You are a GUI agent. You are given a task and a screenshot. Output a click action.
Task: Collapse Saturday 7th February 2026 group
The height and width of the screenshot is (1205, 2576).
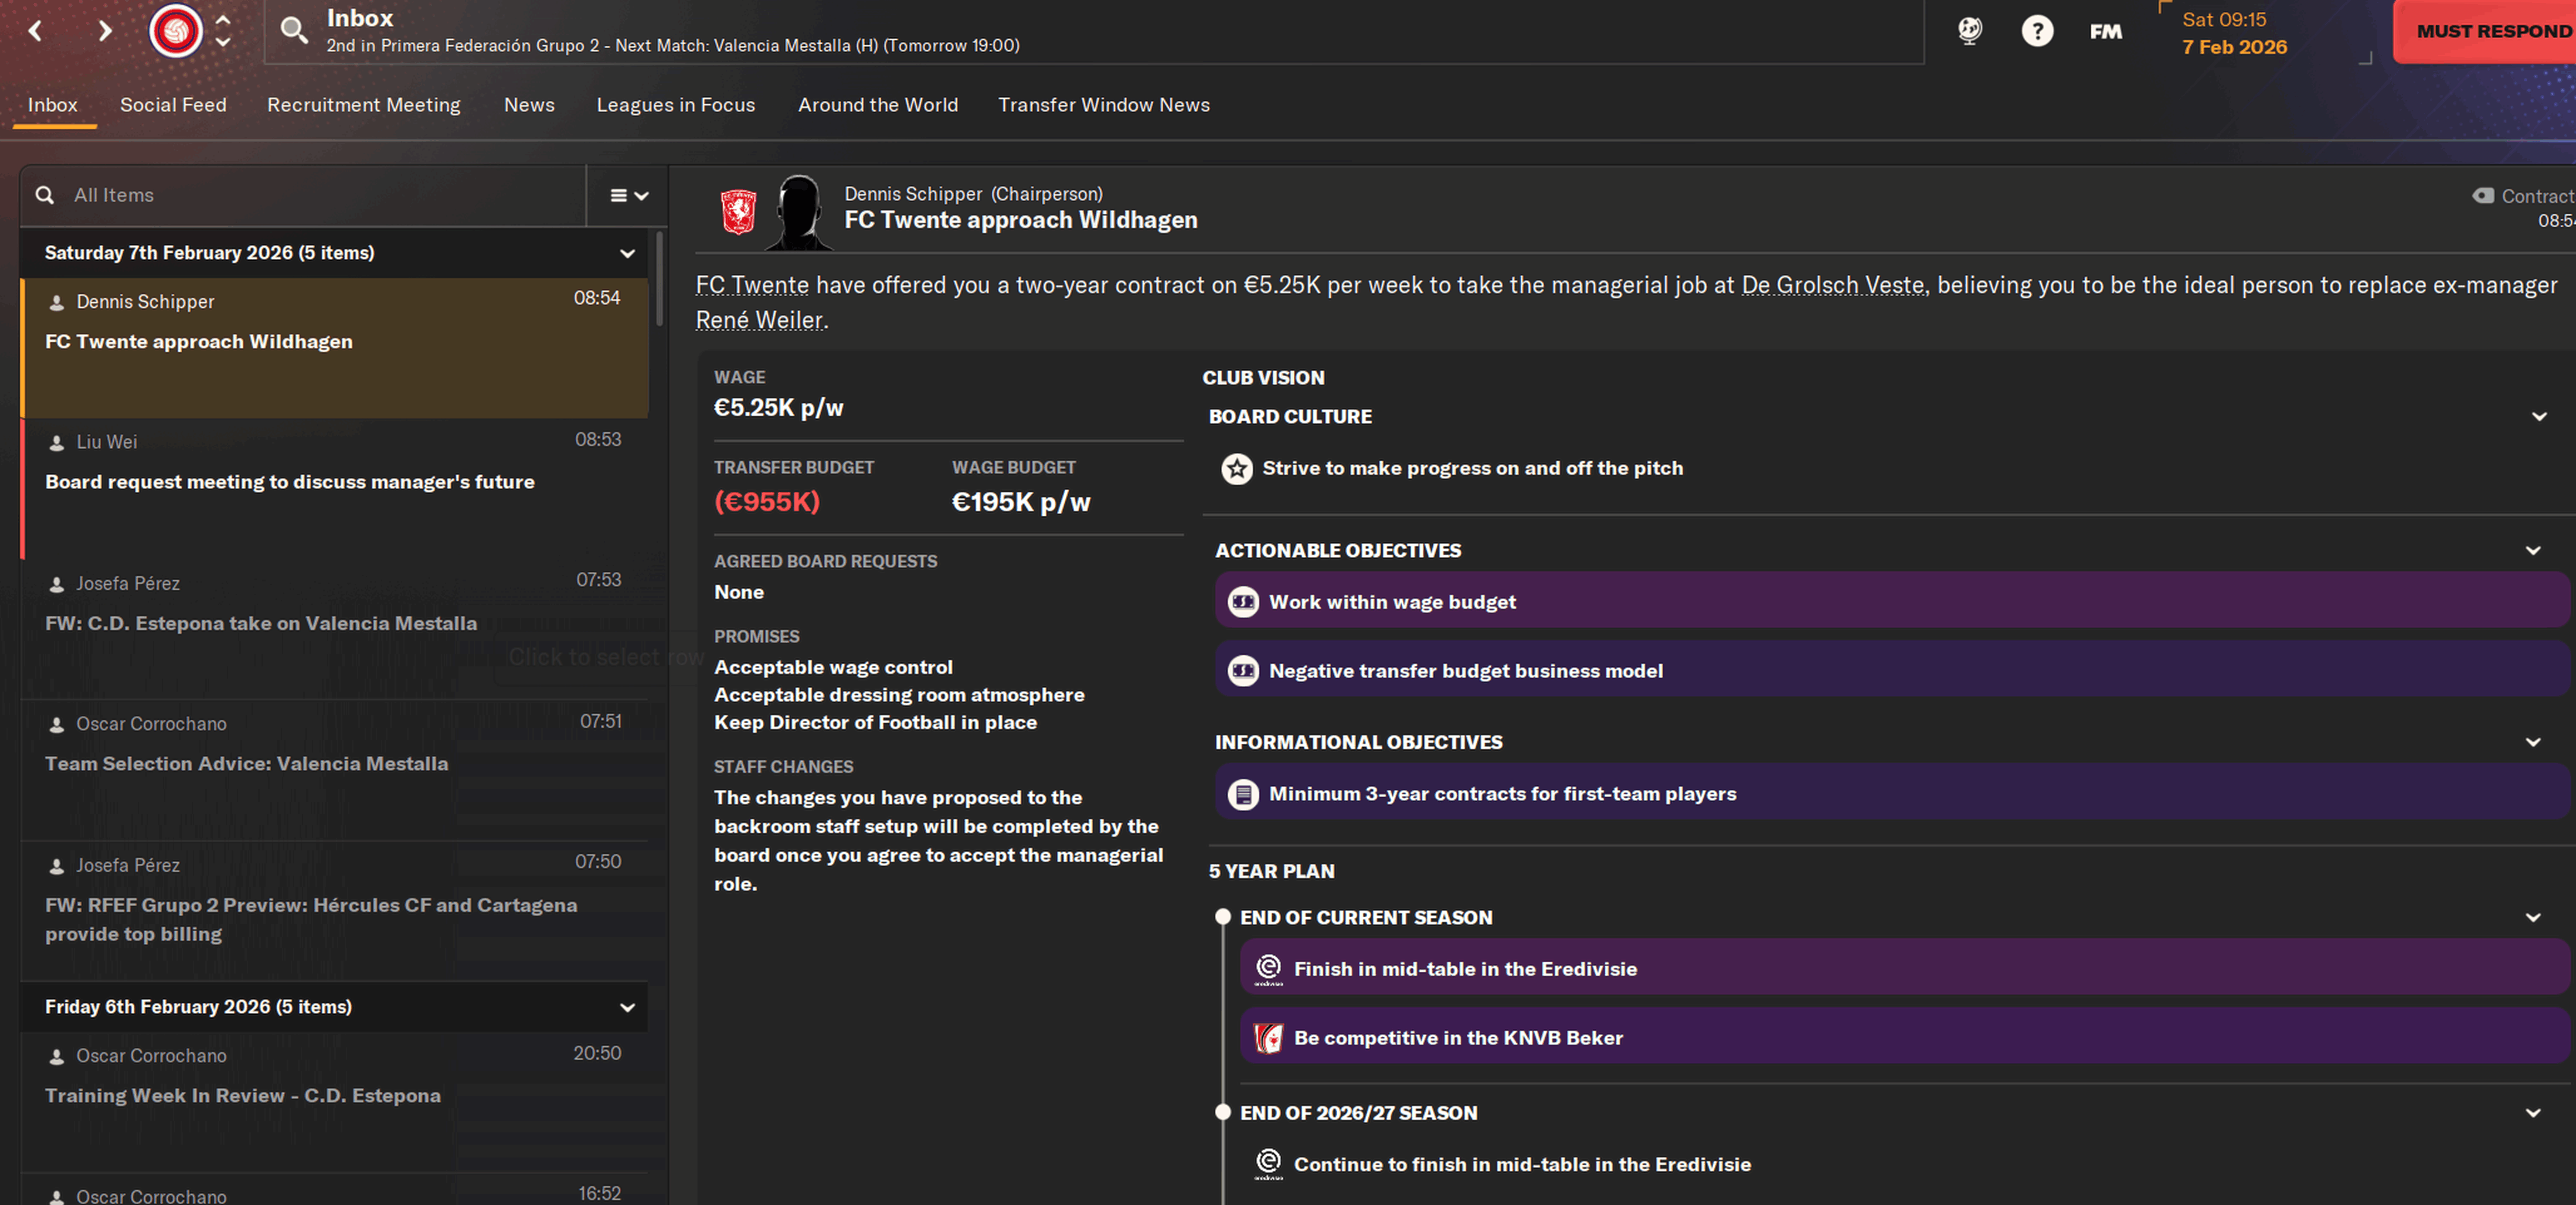point(627,253)
